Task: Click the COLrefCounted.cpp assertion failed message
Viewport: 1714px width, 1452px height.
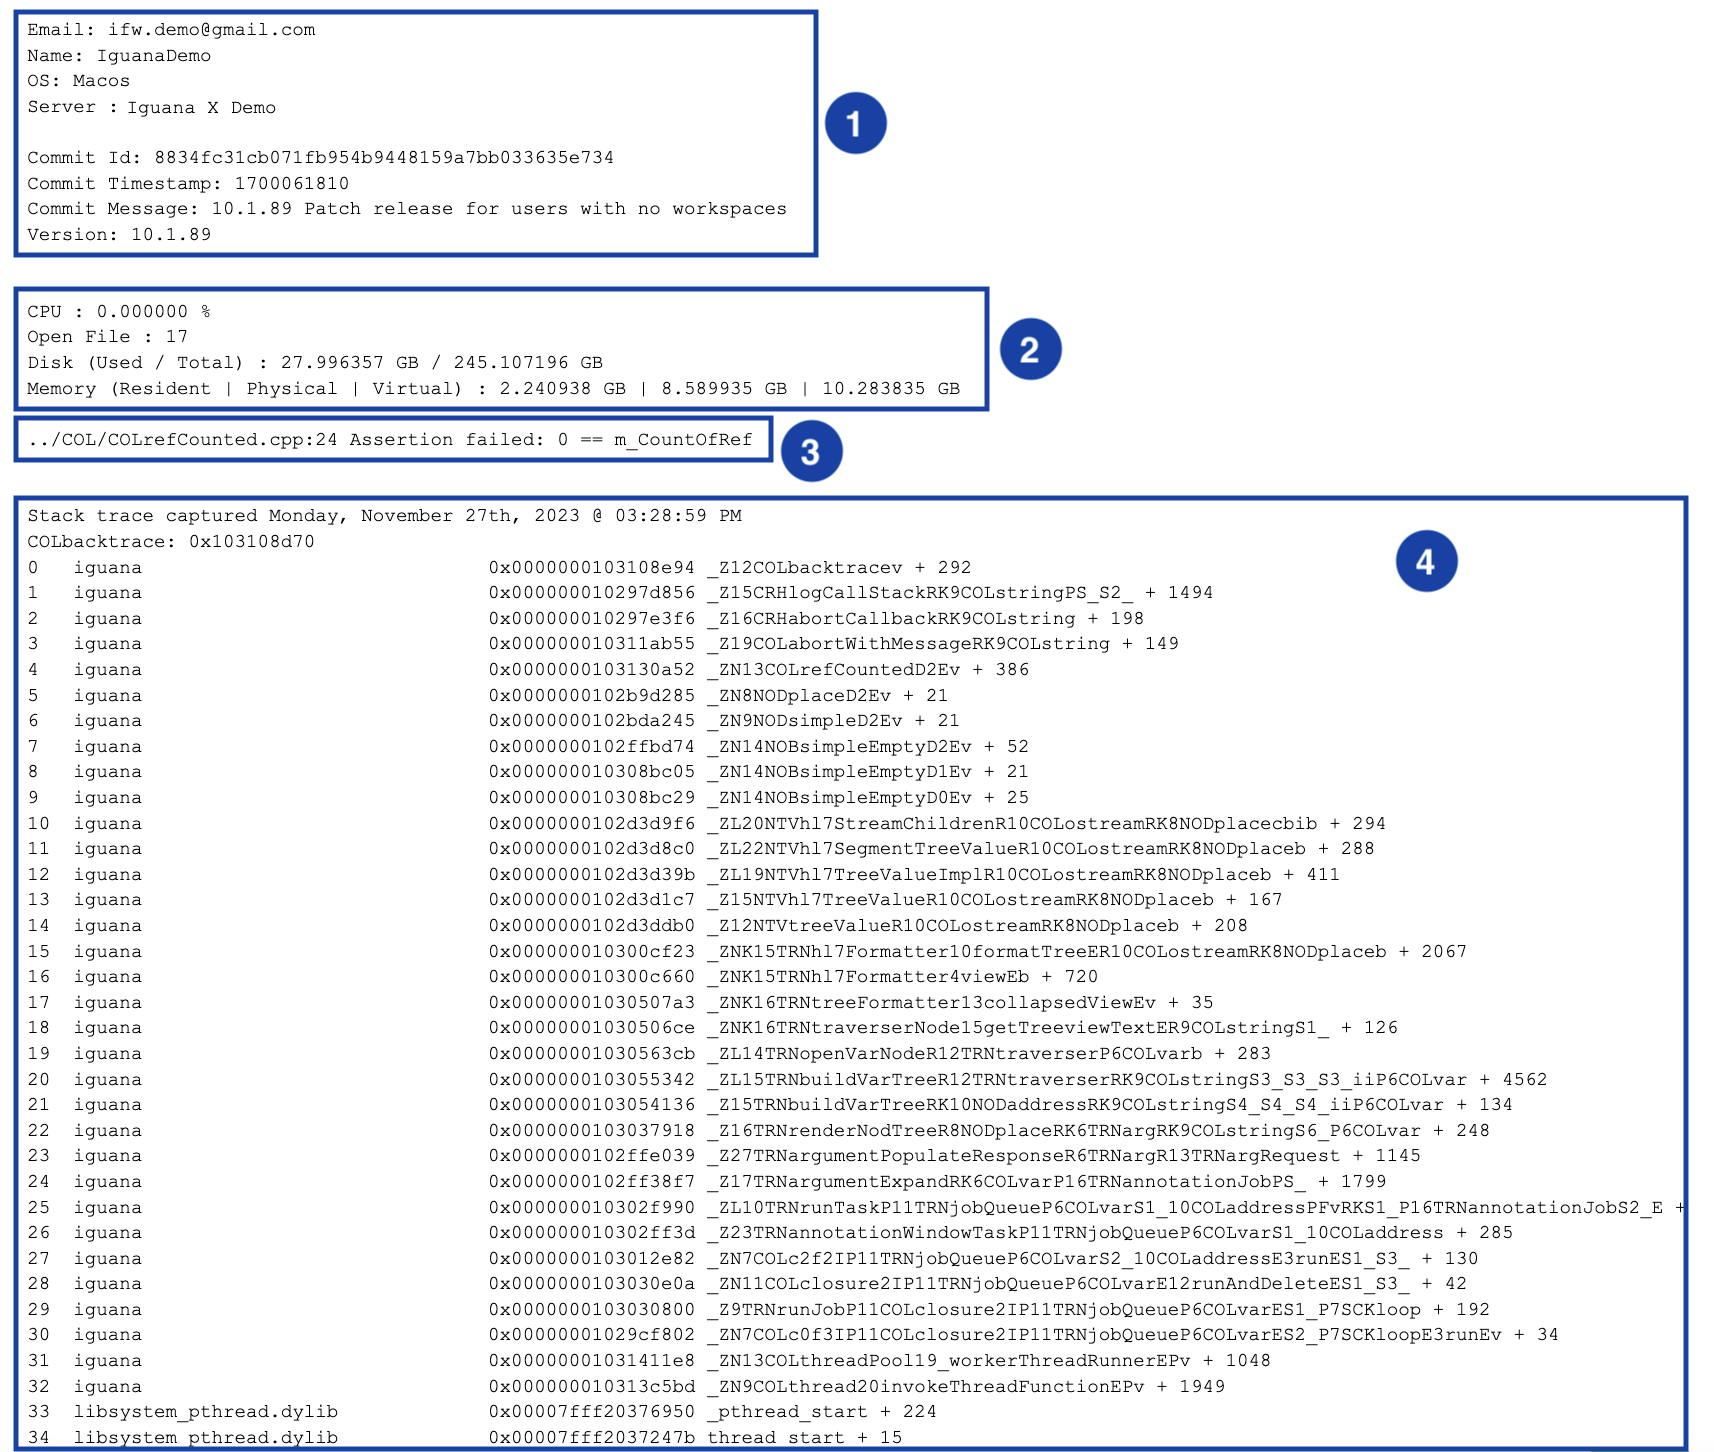Action: tap(390, 440)
